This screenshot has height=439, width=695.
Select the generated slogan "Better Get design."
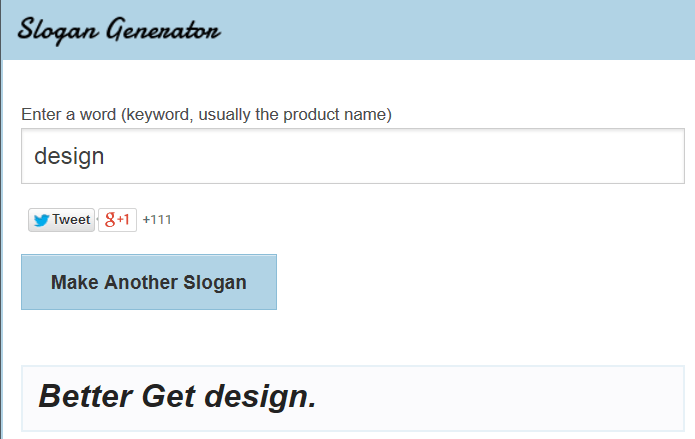177,396
